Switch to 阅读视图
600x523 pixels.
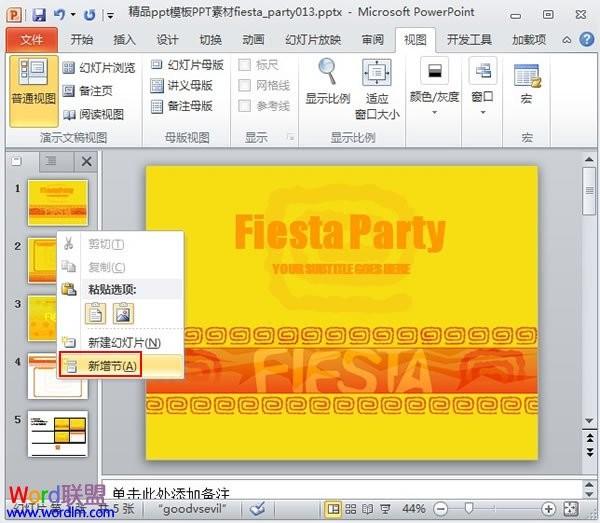point(93,114)
